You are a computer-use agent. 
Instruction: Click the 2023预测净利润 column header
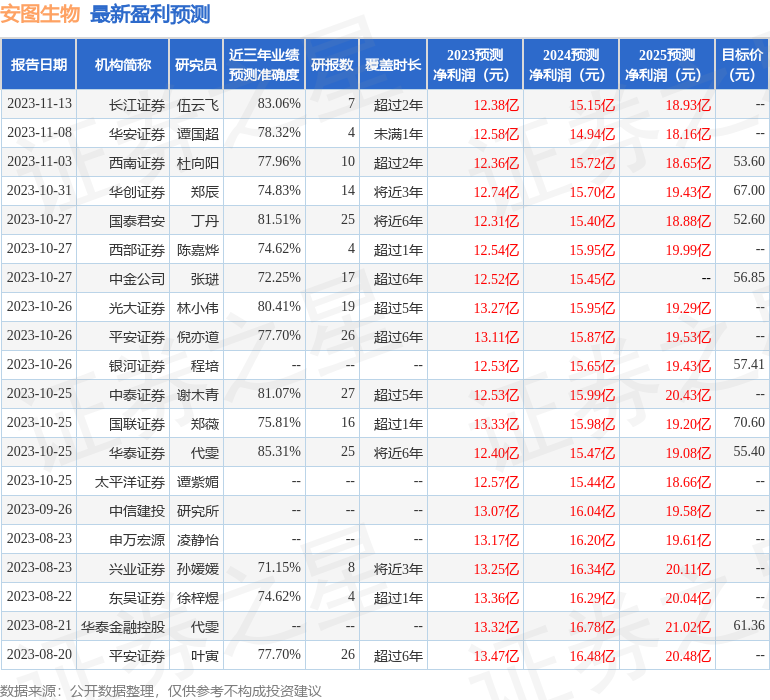click(x=475, y=64)
